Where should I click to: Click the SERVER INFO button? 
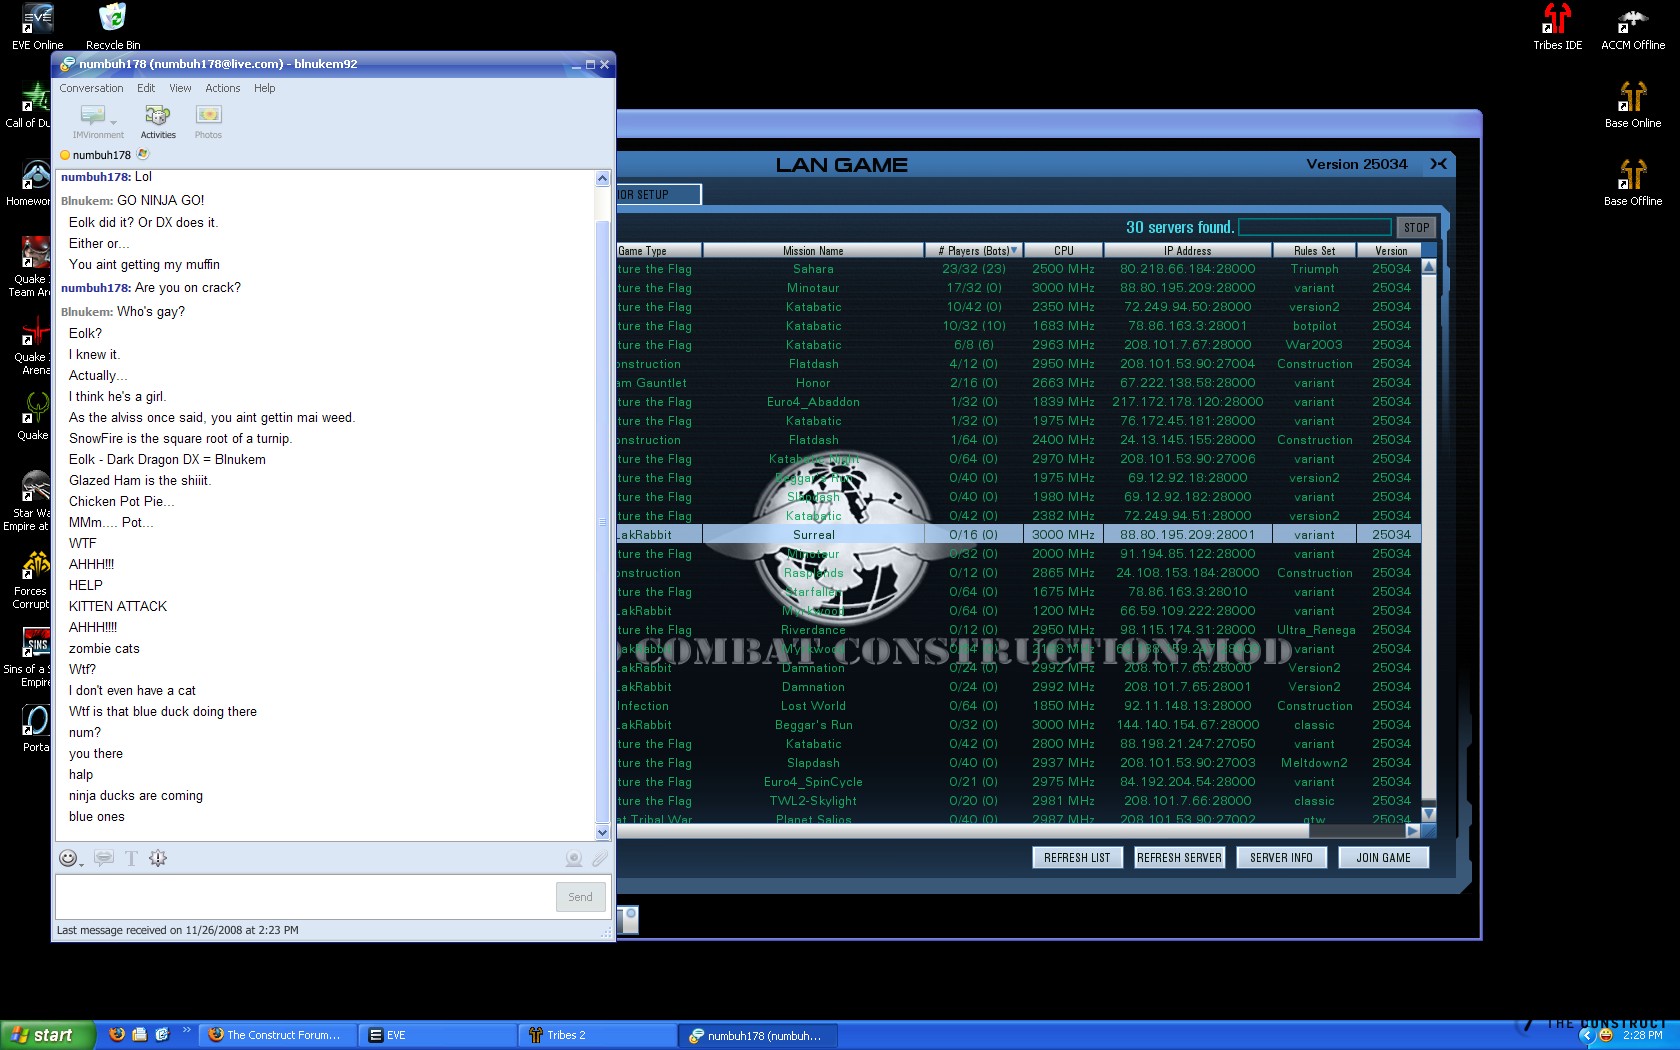pyautogui.click(x=1281, y=857)
